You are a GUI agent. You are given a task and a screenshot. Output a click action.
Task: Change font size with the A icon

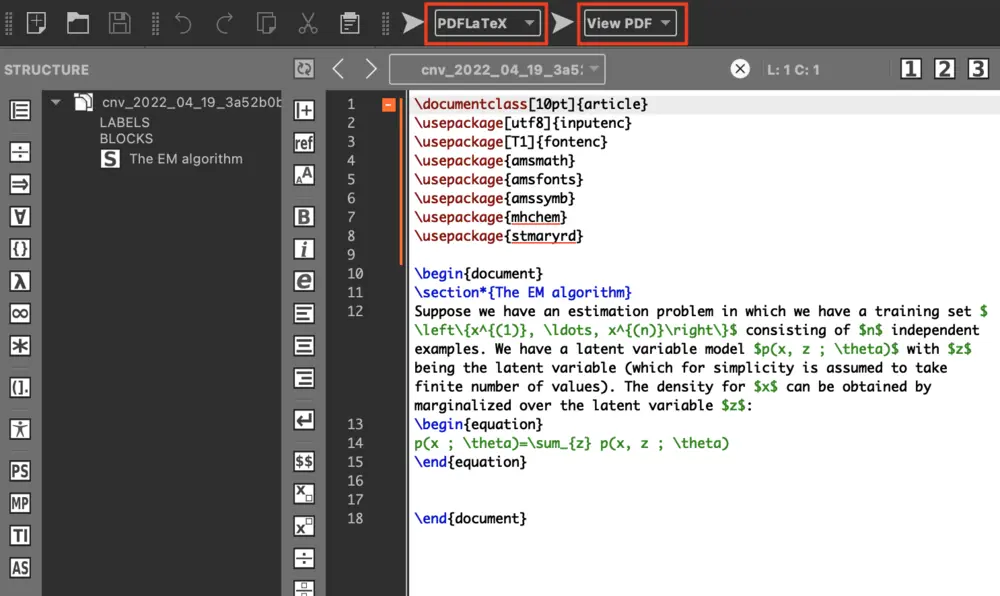304,175
